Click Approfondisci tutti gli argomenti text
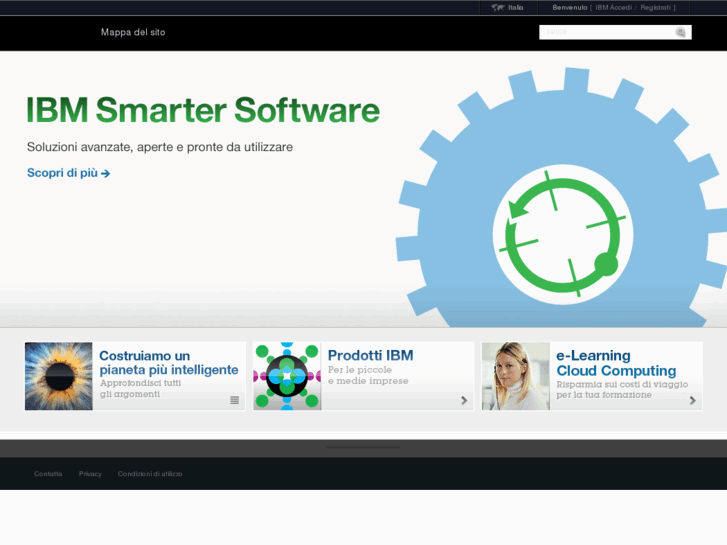The height and width of the screenshot is (545, 727). click(140, 389)
